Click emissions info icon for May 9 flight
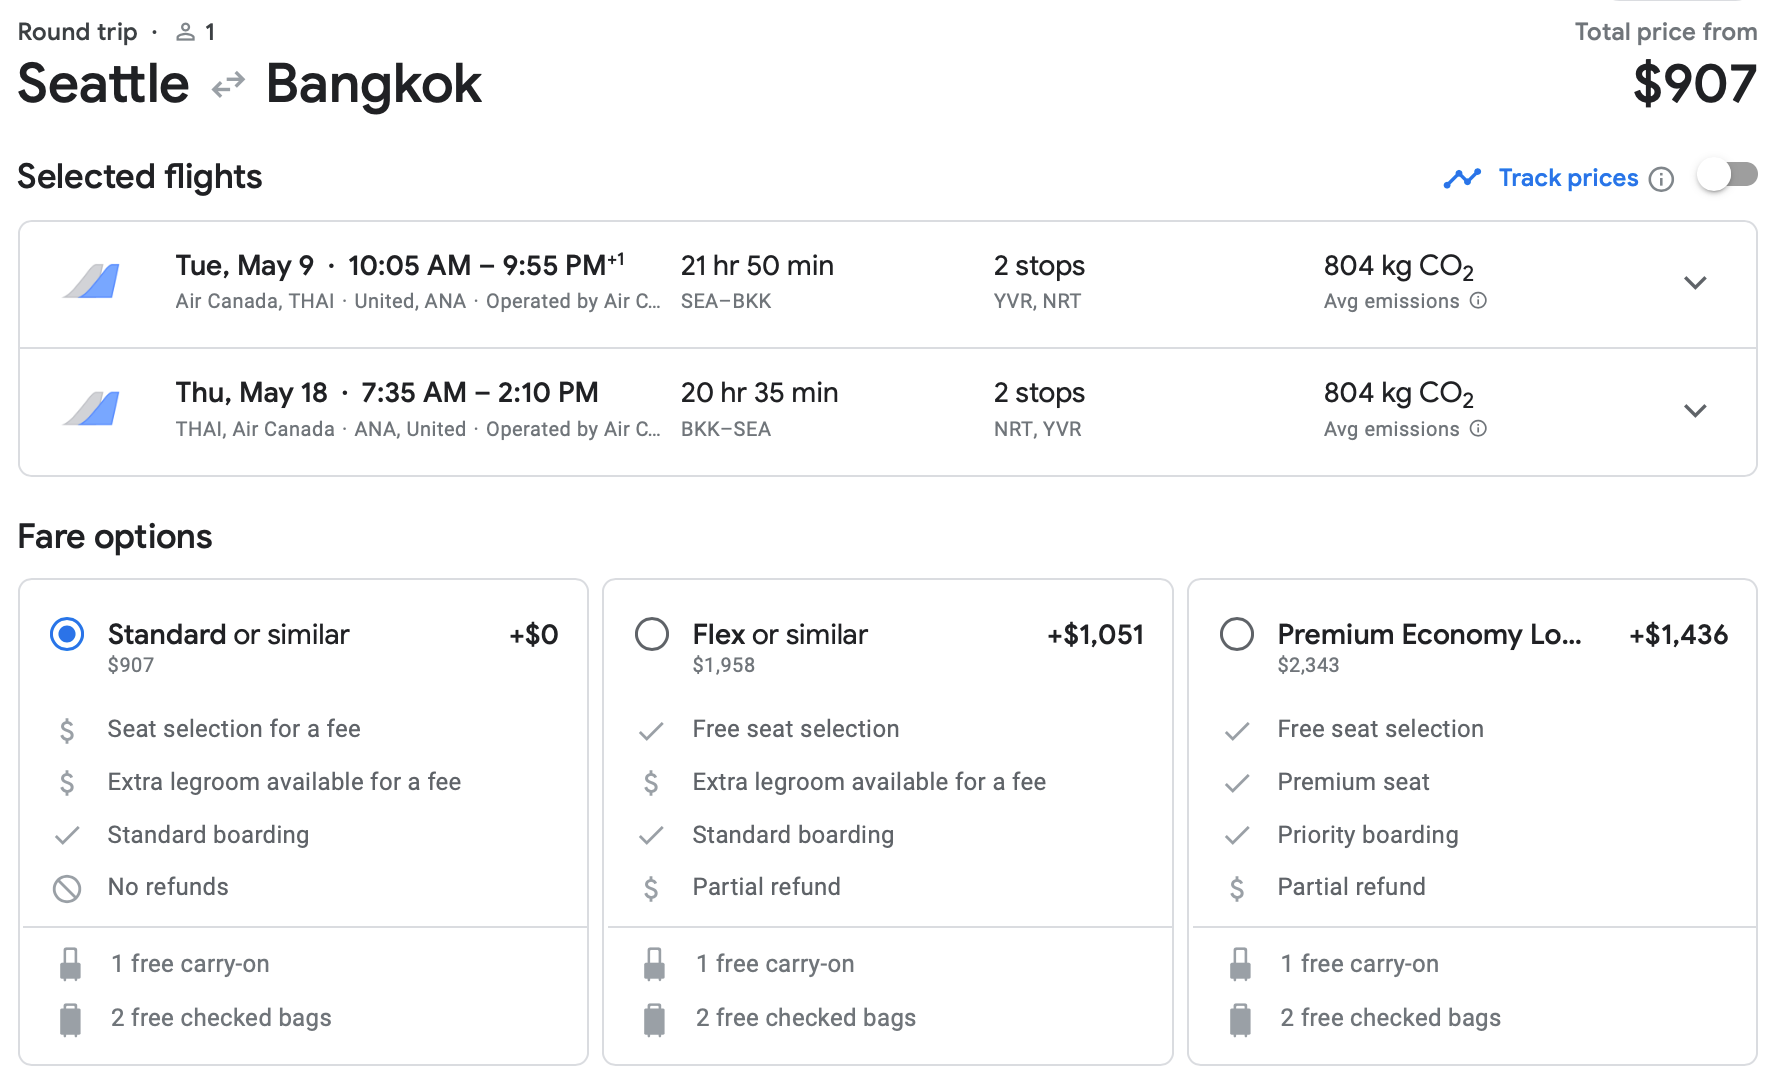The height and width of the screenshot is (1072, 1772). coord(1478,301)
